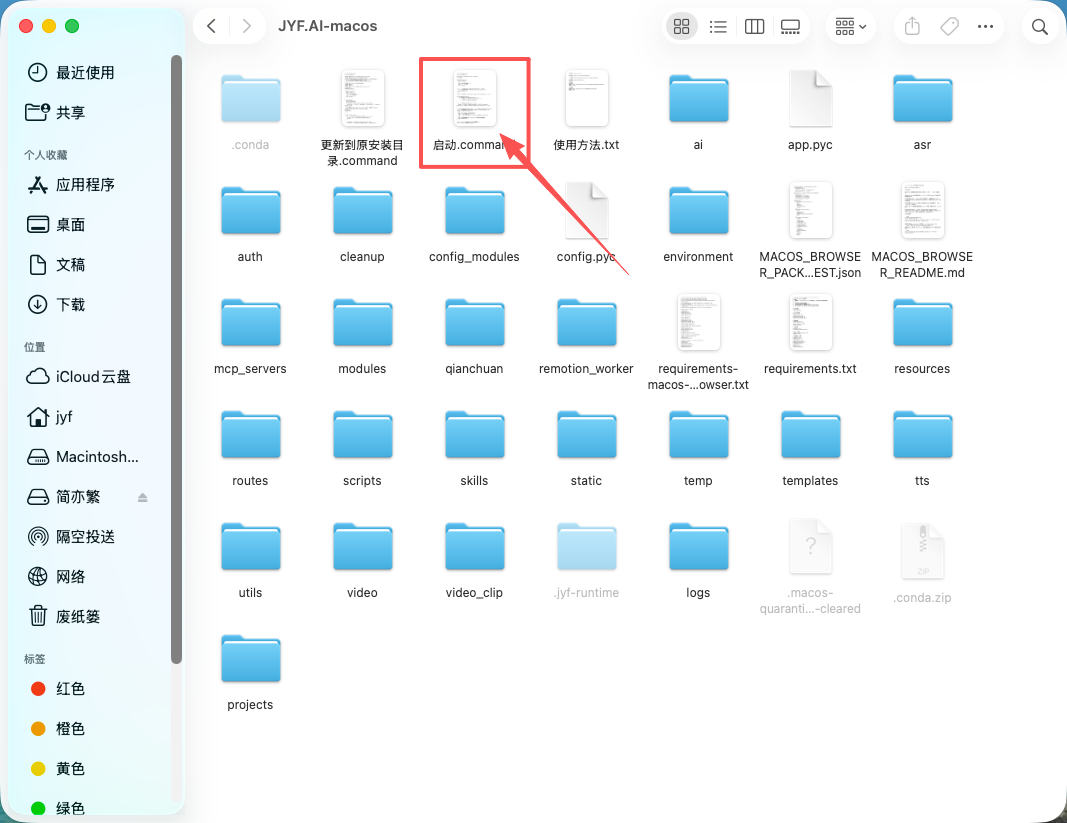The image size is (1067, 823).
Task: Open the more actions ellipsis menu
Action: click(x=985, y=27)
